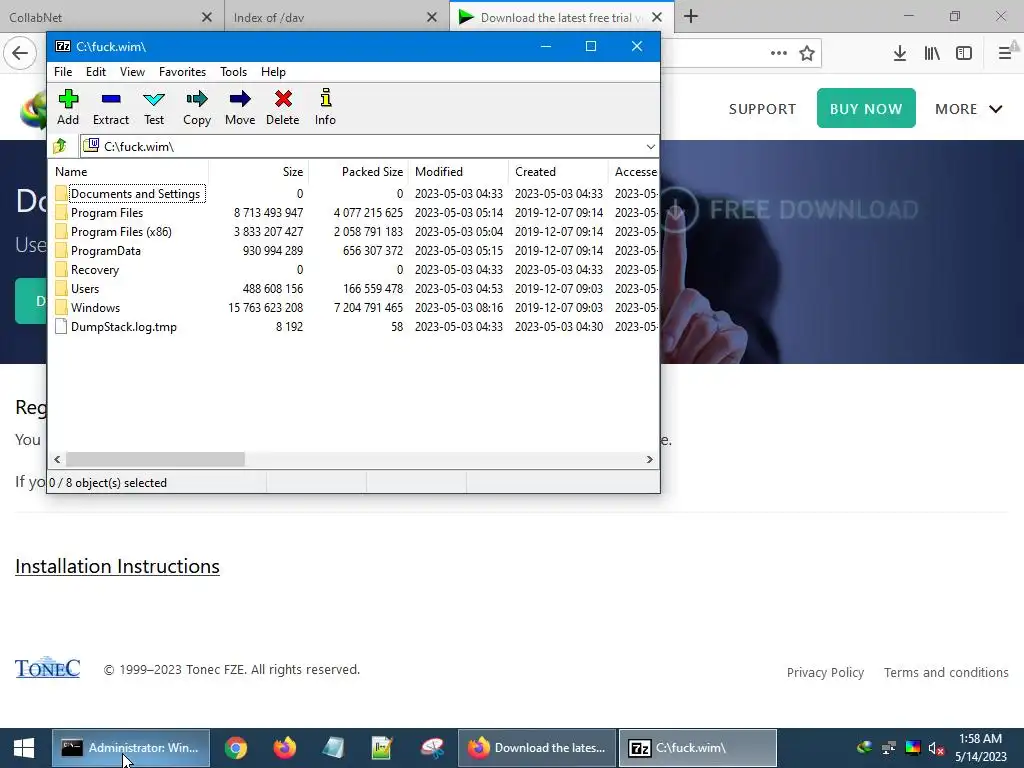The image size is (1024, 768).
Task: Close the Download the latest free trial tab
Action: [x=657, y=18]
